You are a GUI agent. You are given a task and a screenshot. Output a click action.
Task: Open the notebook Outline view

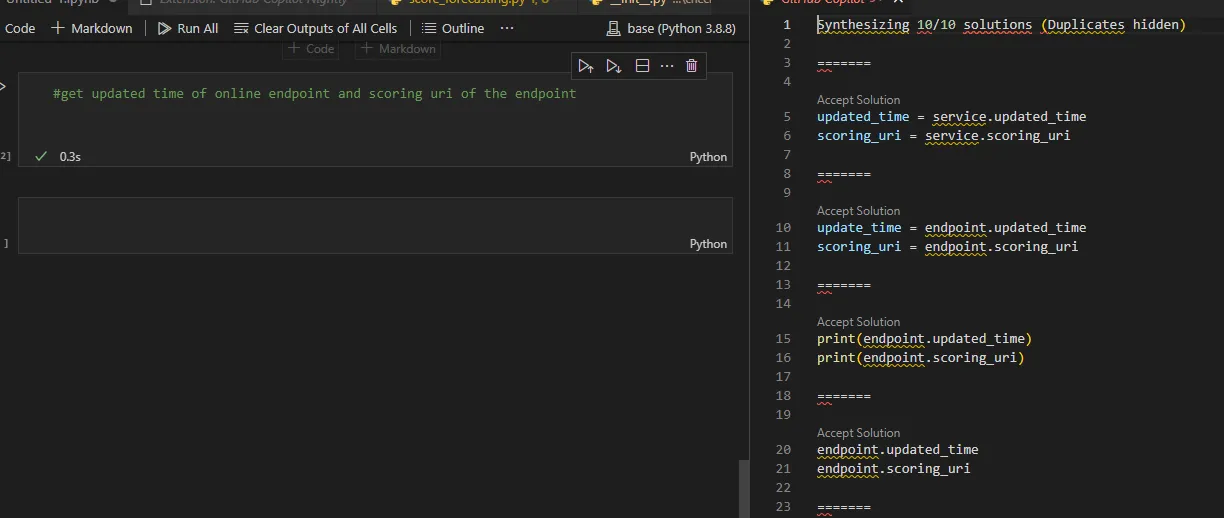pos(453,28)
